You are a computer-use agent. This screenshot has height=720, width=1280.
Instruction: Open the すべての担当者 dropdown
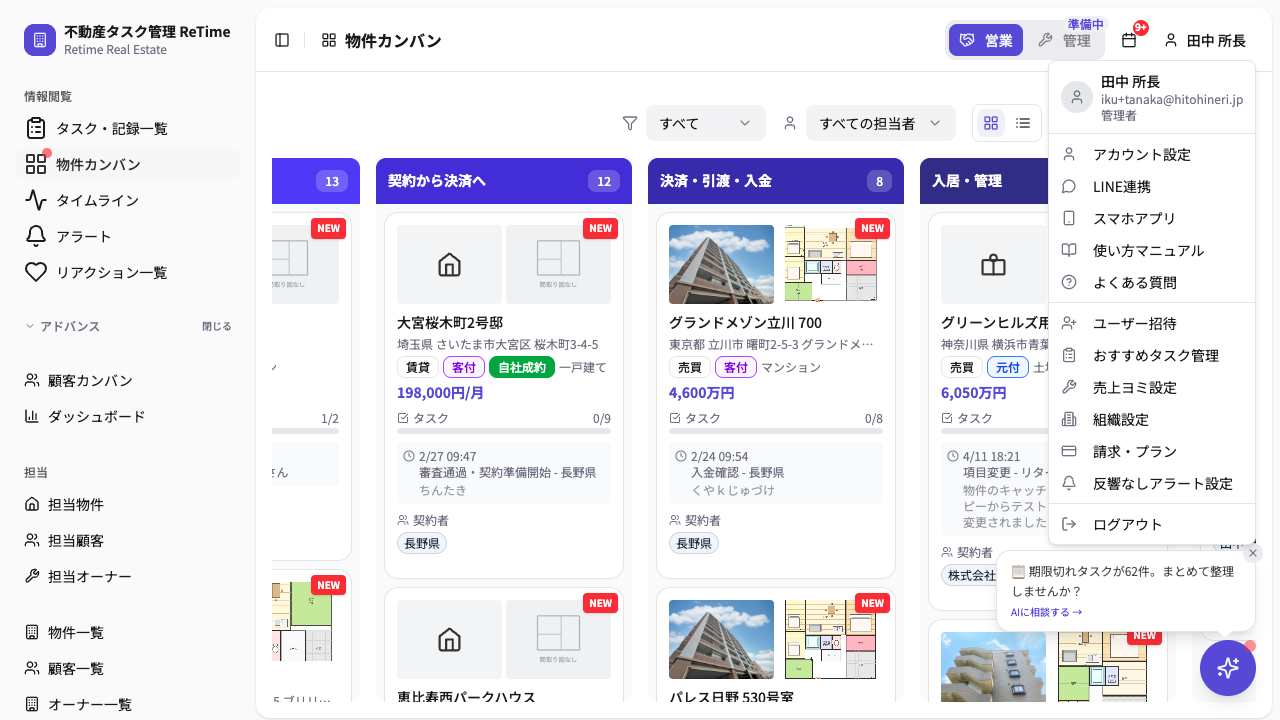click(881, 123)
